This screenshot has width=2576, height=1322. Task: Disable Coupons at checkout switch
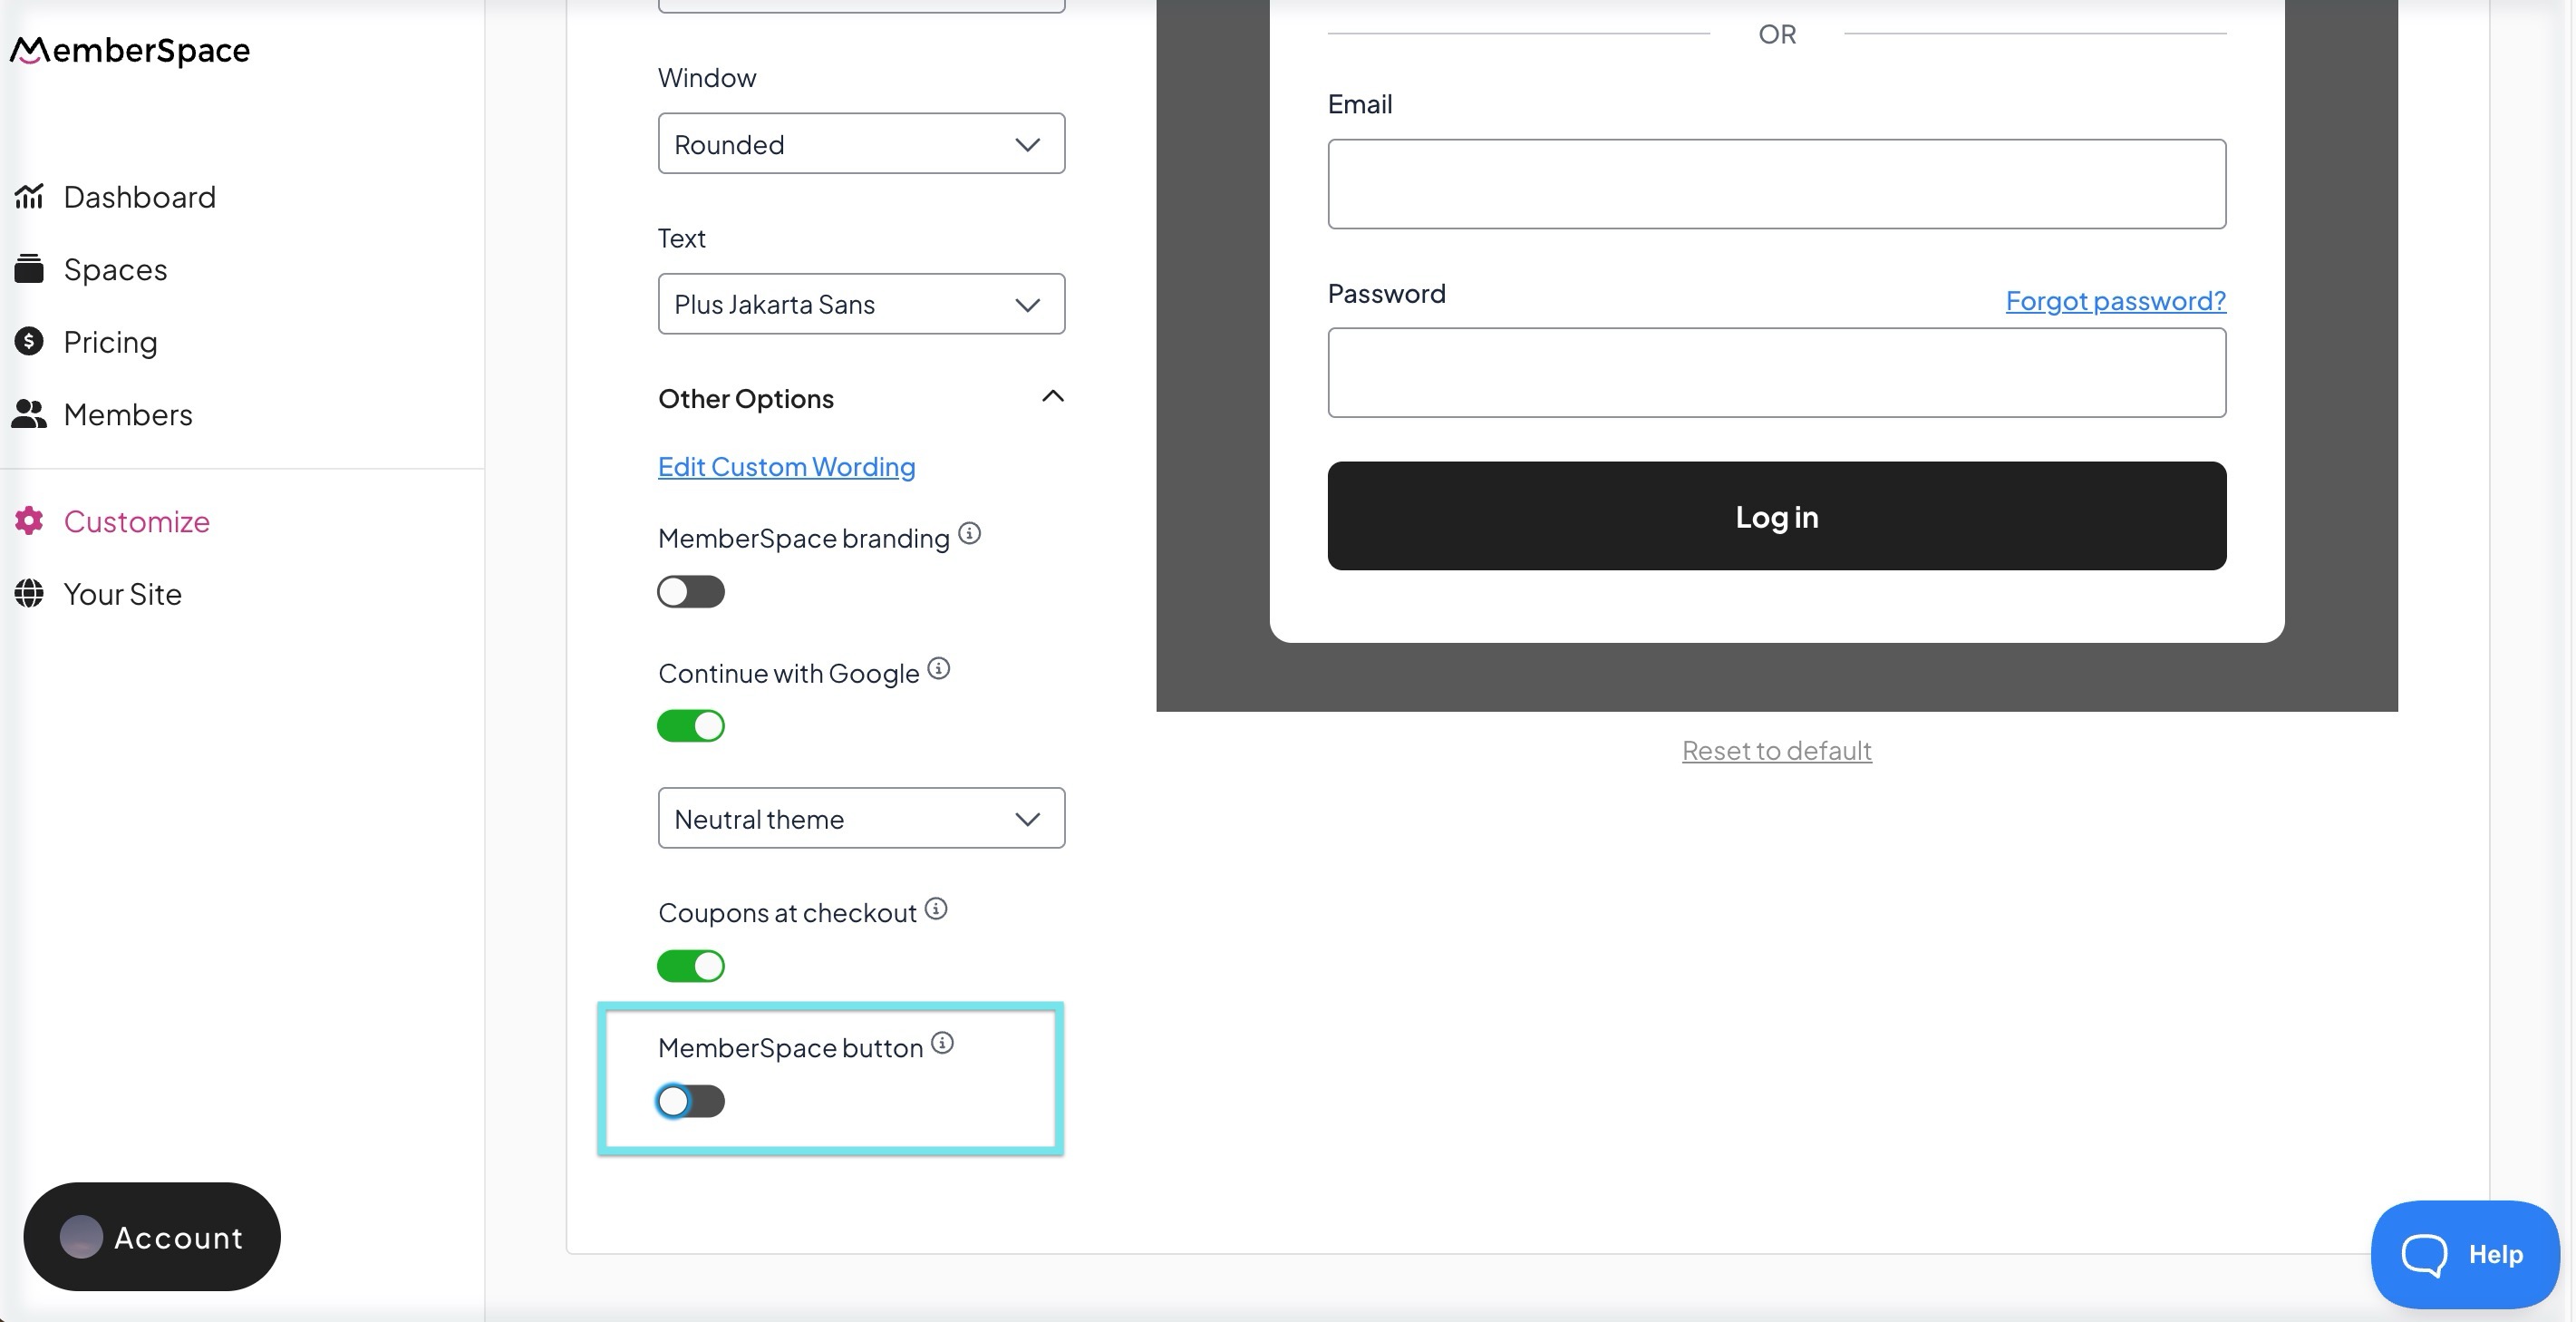pyautogui.click(x=690, y=966)
